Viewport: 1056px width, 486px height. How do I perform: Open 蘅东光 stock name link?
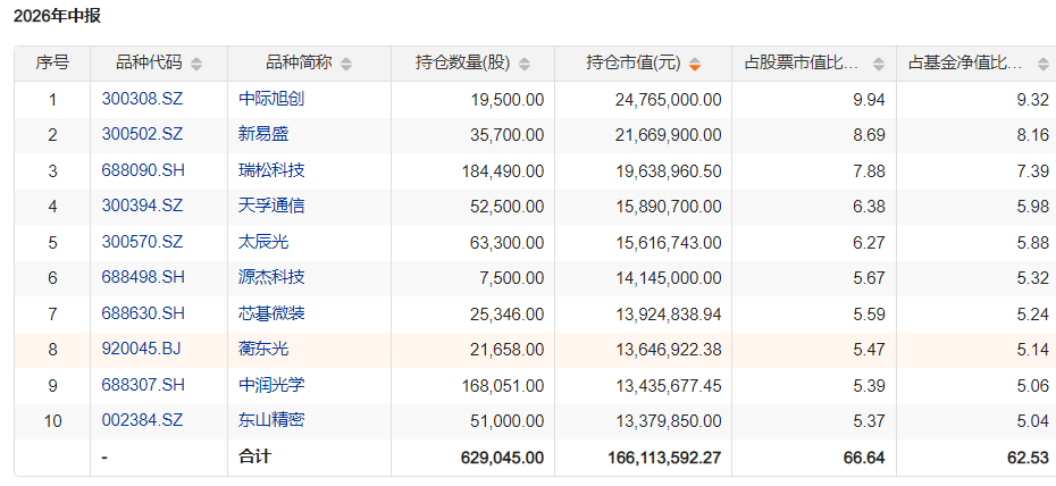tap(263, 349)
